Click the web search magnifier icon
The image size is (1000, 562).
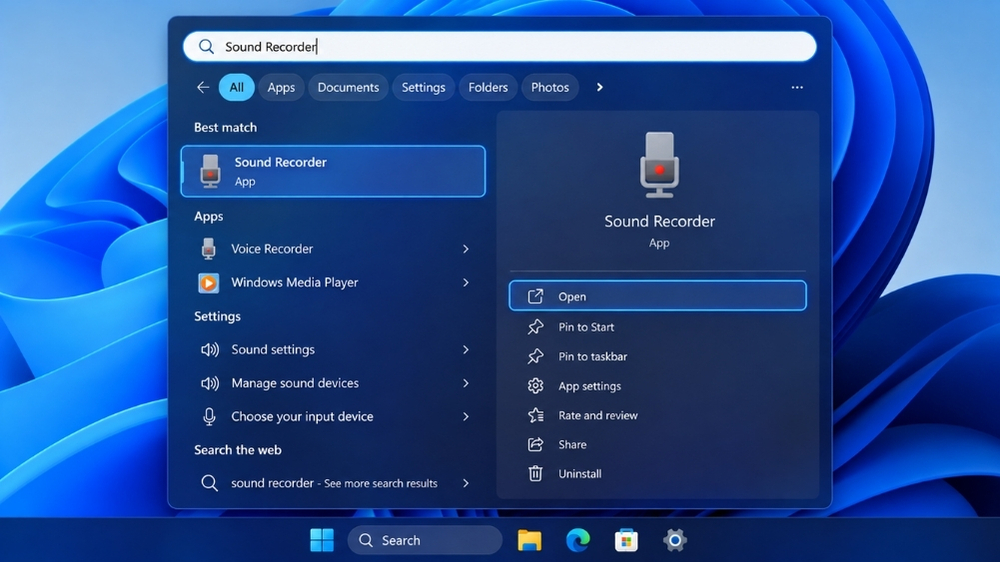(x=209, y=483)
